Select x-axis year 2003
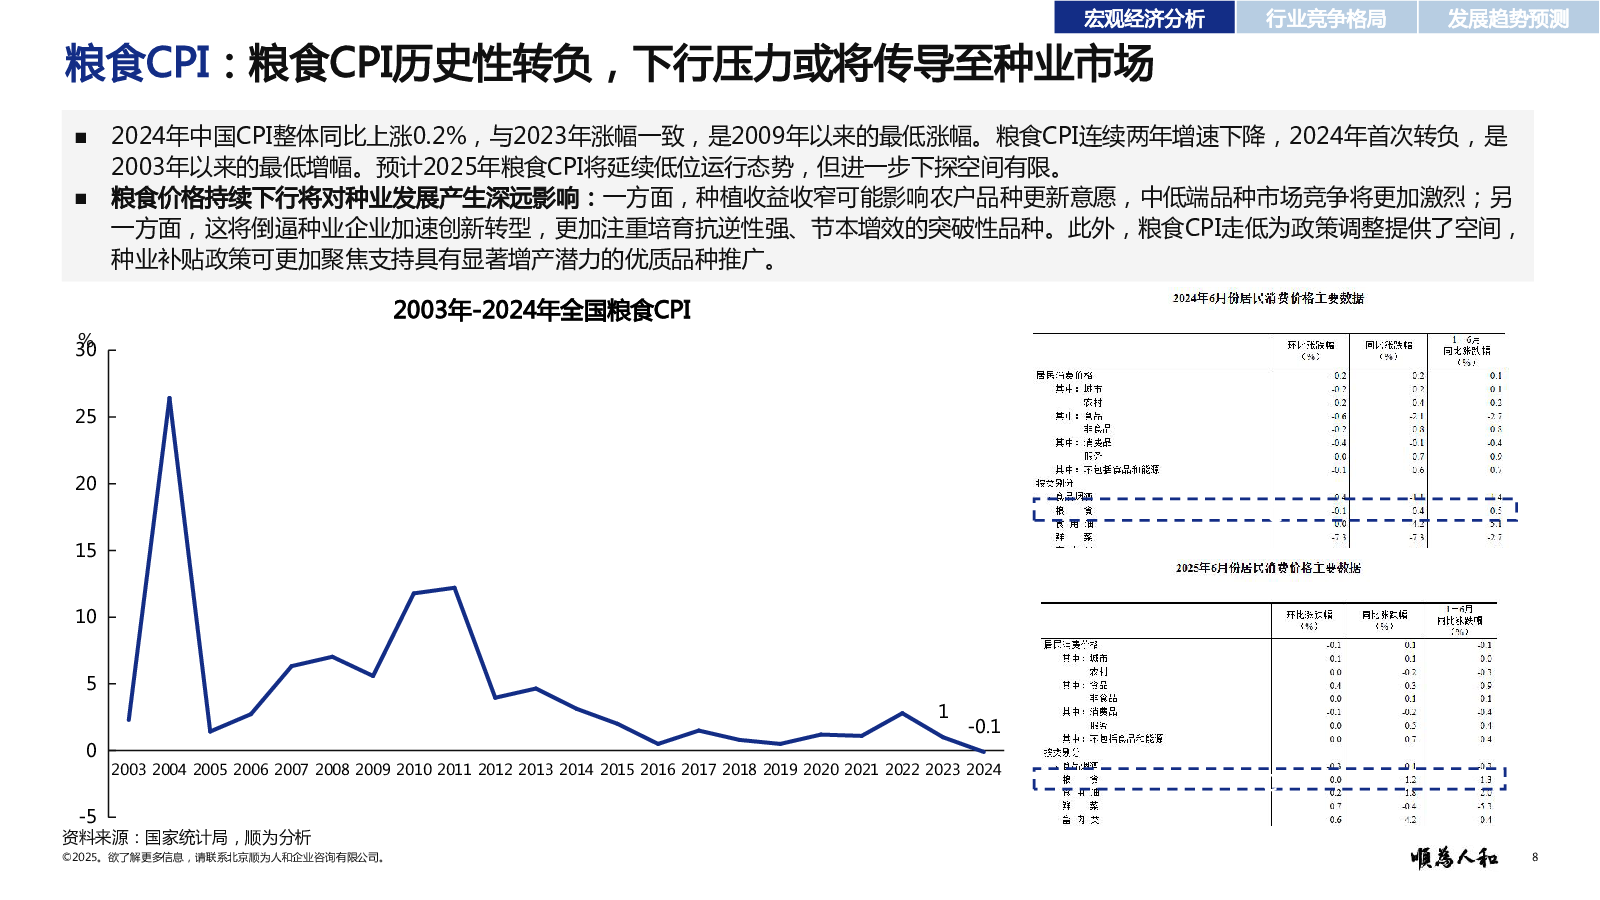1600x900 pixels. pyautogui.click(x=129, y=770)
